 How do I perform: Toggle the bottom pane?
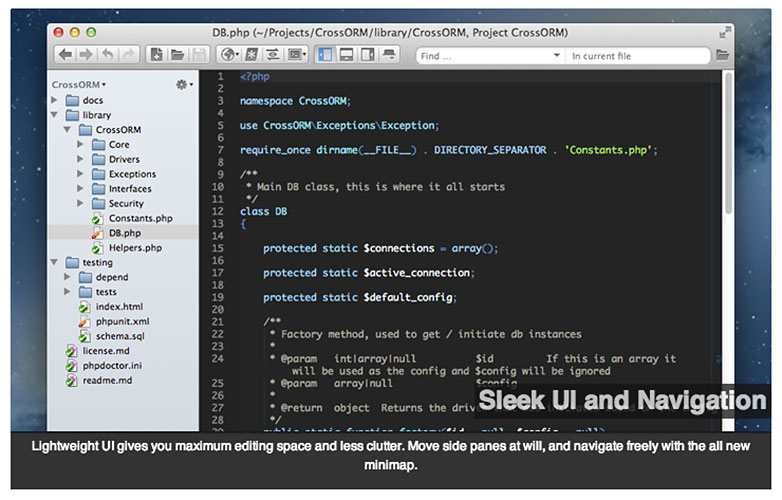346,55
